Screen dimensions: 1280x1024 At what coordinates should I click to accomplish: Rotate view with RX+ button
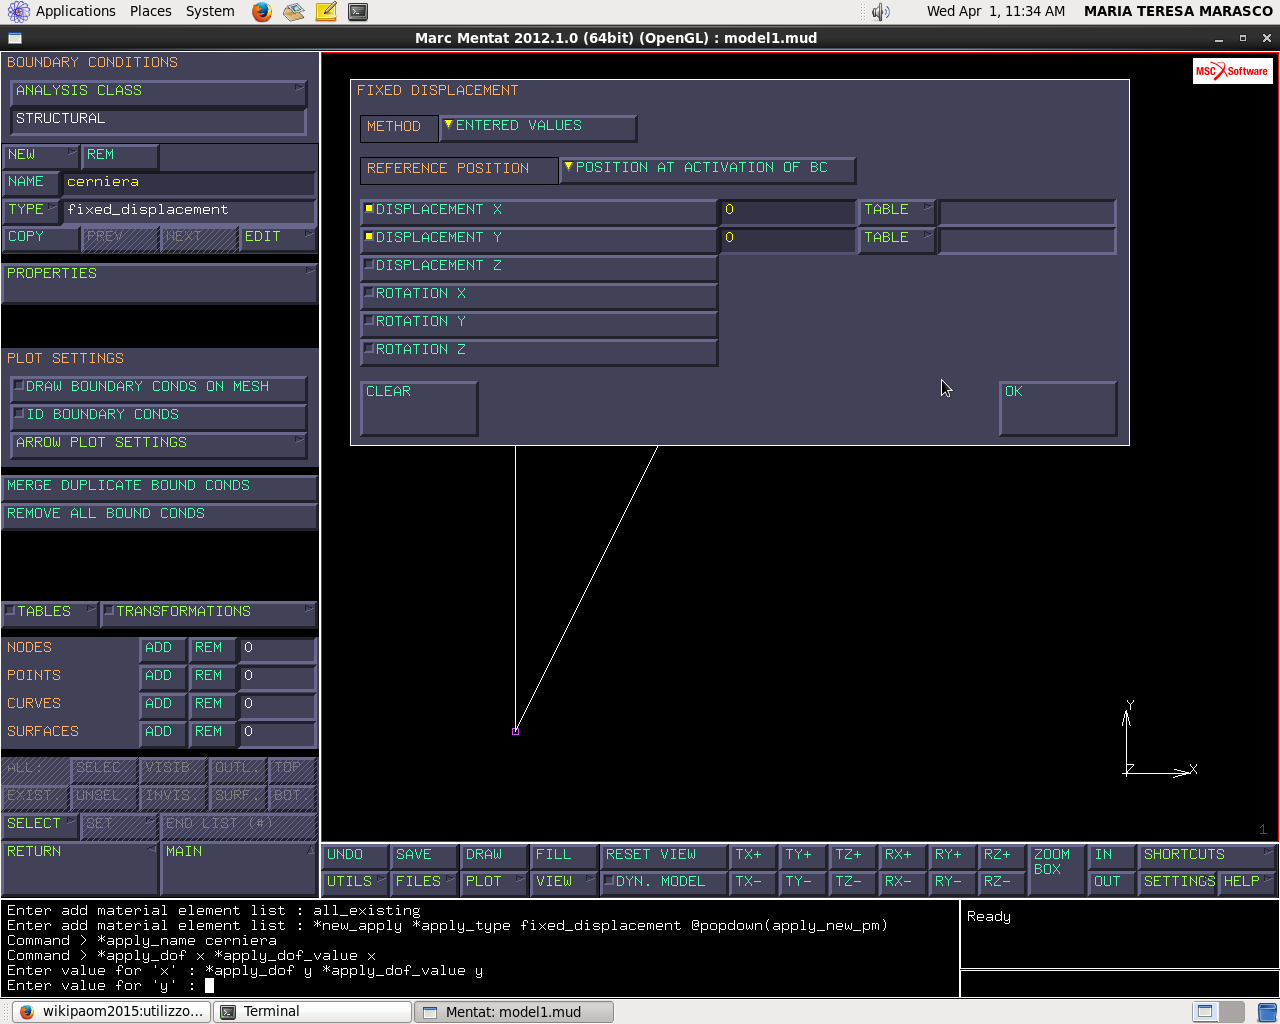903,855
